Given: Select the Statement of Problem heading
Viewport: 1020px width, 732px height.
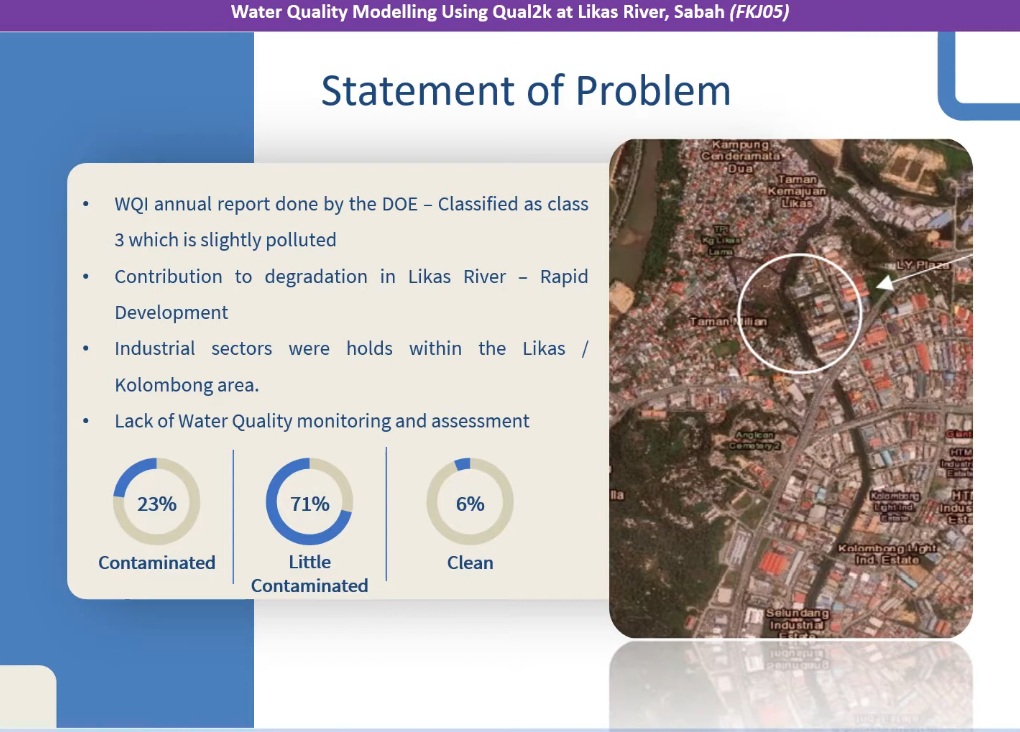Looking at the screenshot, I should tap(525, 91).
